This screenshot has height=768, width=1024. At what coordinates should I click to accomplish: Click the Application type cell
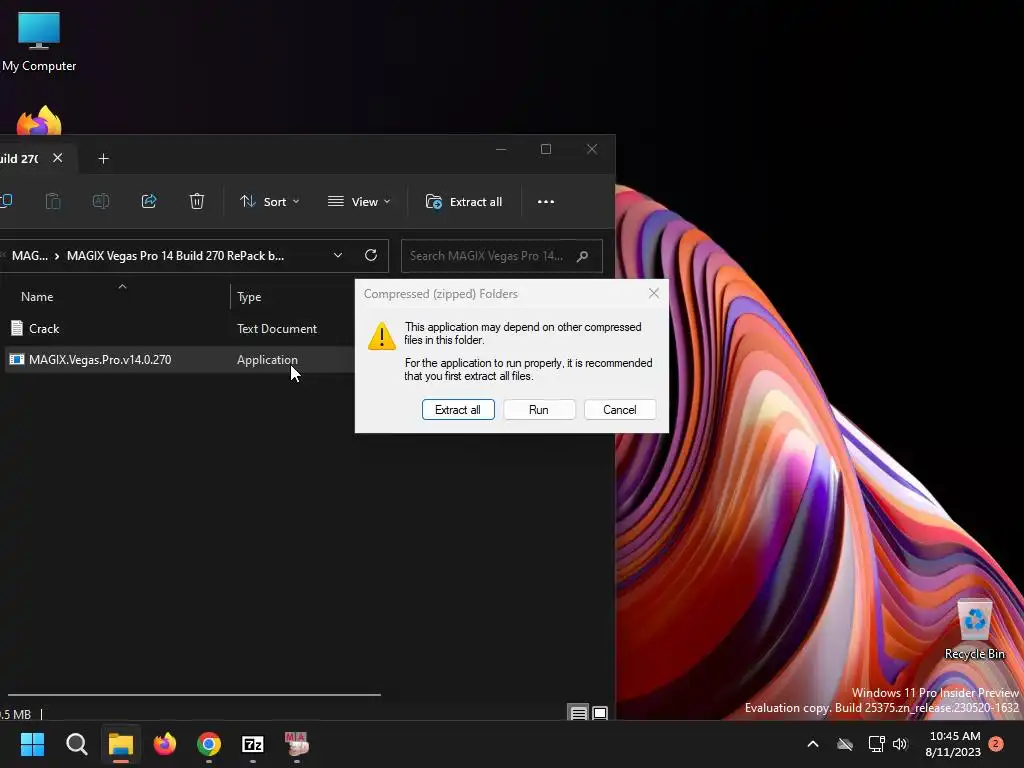pos(267,360)
